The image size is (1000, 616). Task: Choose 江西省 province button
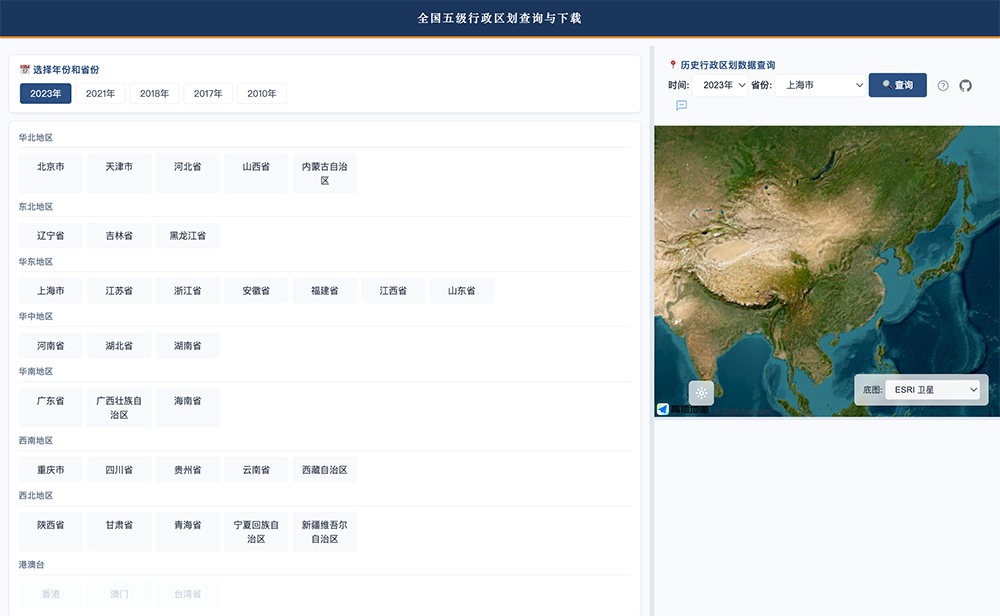pos(393,291)
